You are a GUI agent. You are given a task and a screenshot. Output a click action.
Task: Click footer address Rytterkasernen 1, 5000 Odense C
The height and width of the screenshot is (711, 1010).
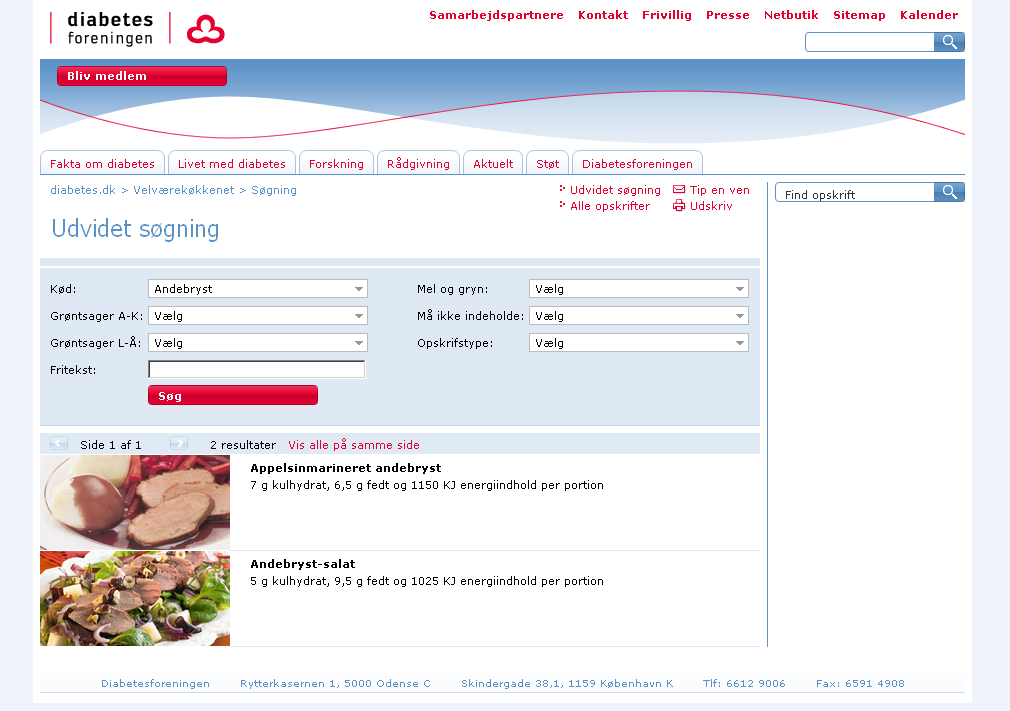click(335, 683)
